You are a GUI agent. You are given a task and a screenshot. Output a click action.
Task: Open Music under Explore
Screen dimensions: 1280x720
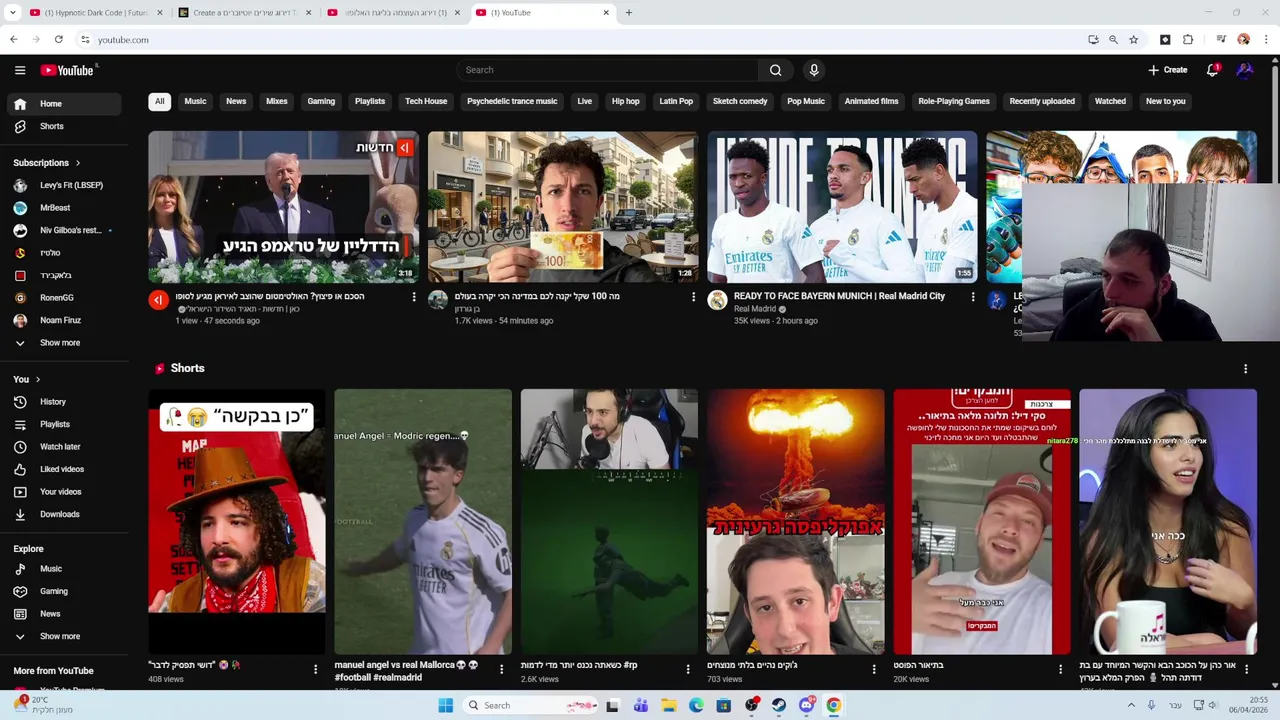tap(64, 569)
